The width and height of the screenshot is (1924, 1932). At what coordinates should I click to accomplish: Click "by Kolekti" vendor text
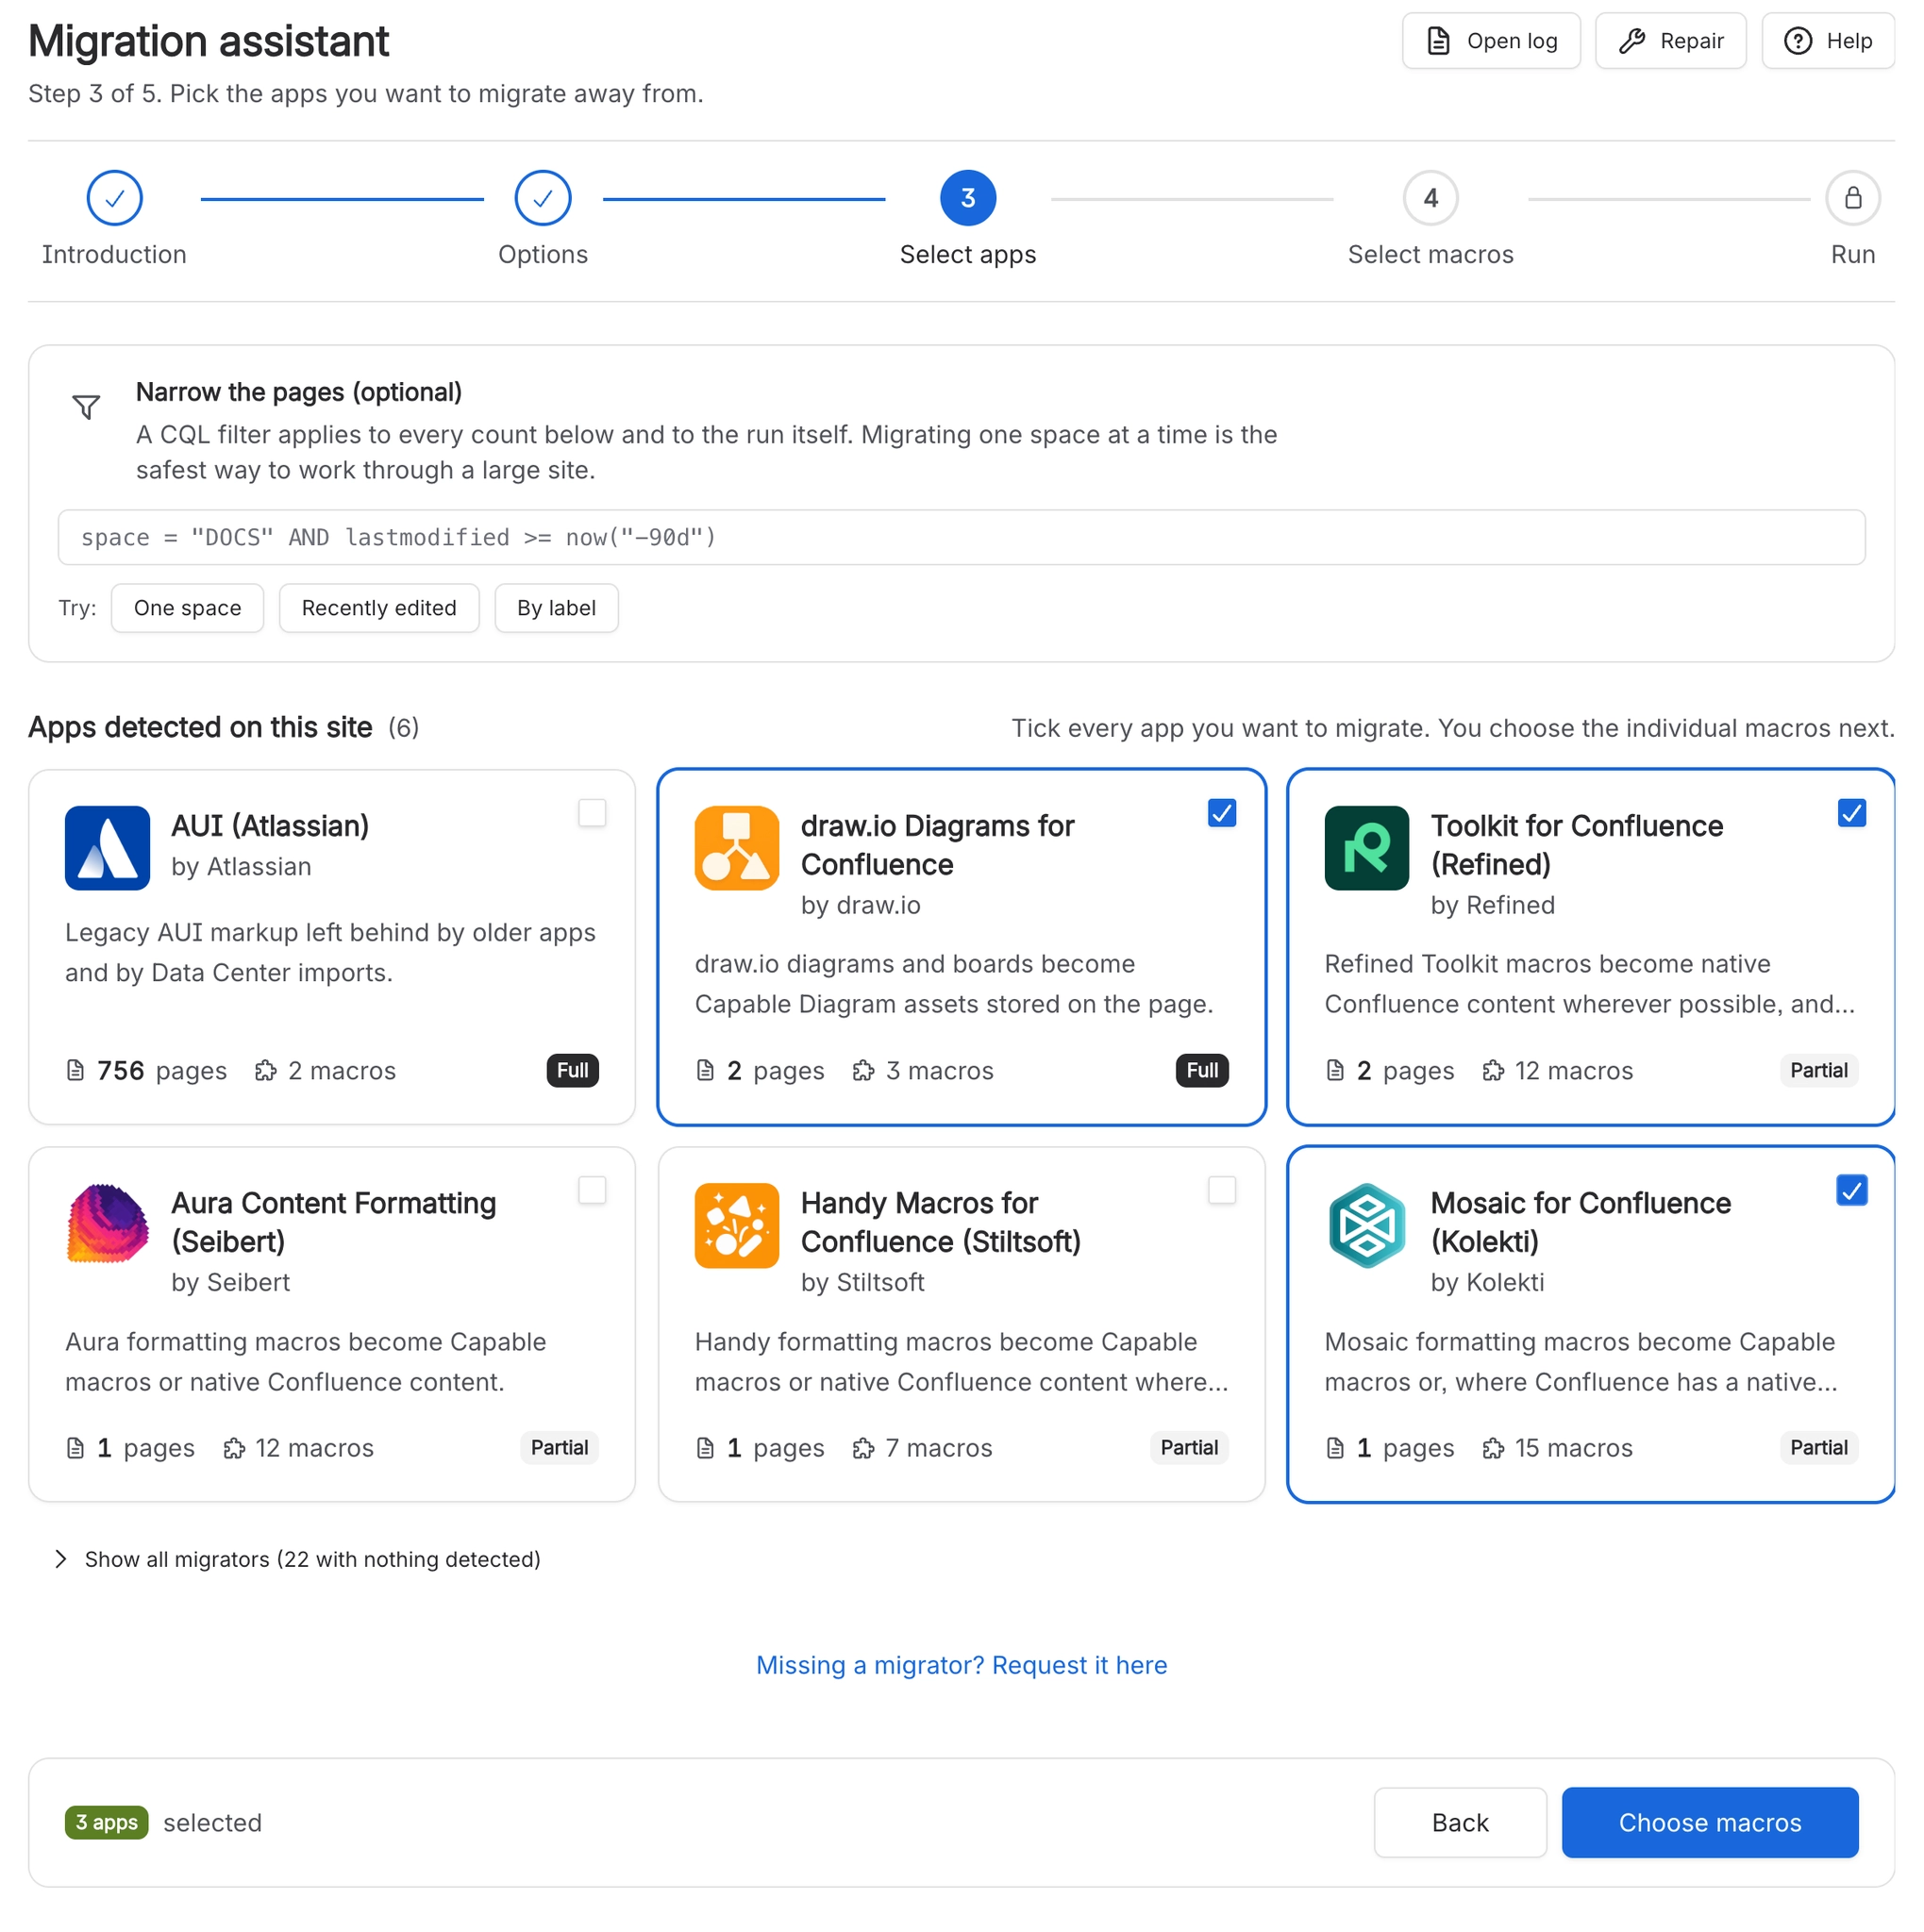(x=1488, y=1282)
